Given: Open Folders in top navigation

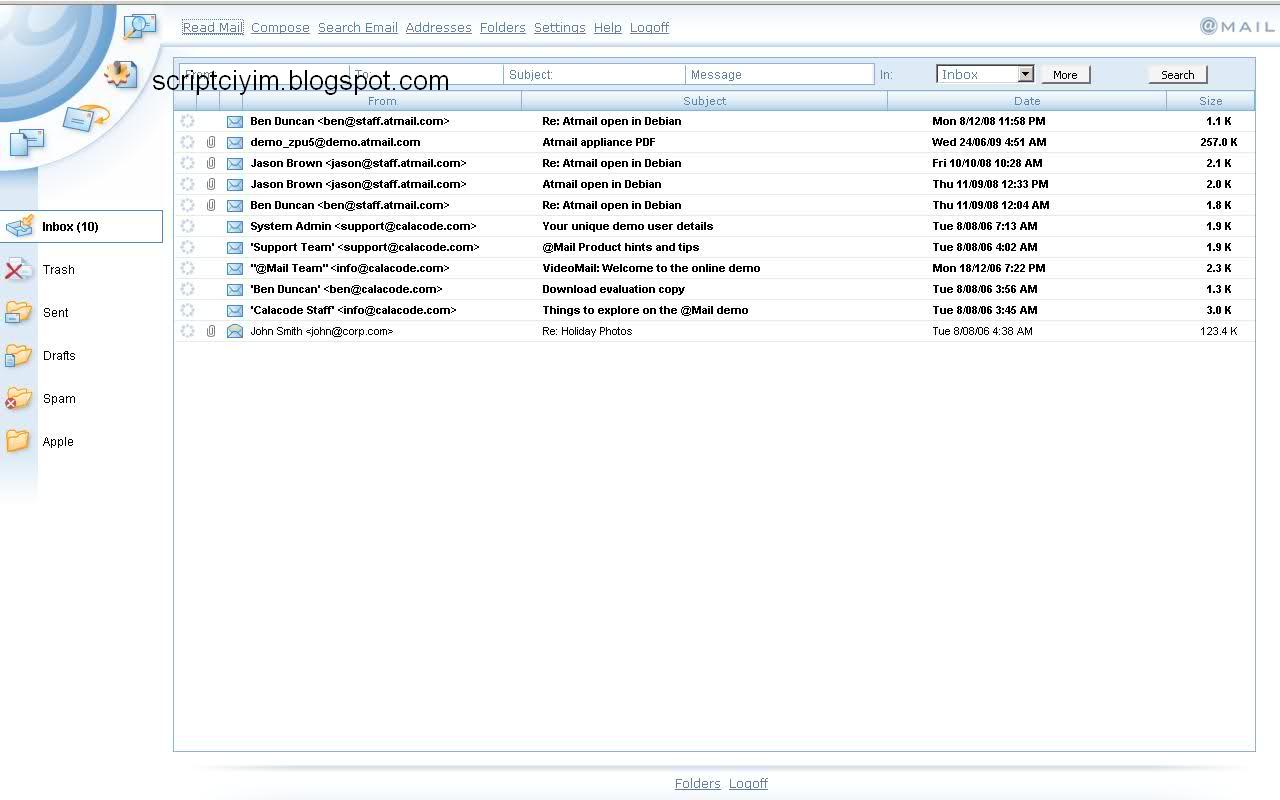Looking at the screenshot, I should (502, 28).
